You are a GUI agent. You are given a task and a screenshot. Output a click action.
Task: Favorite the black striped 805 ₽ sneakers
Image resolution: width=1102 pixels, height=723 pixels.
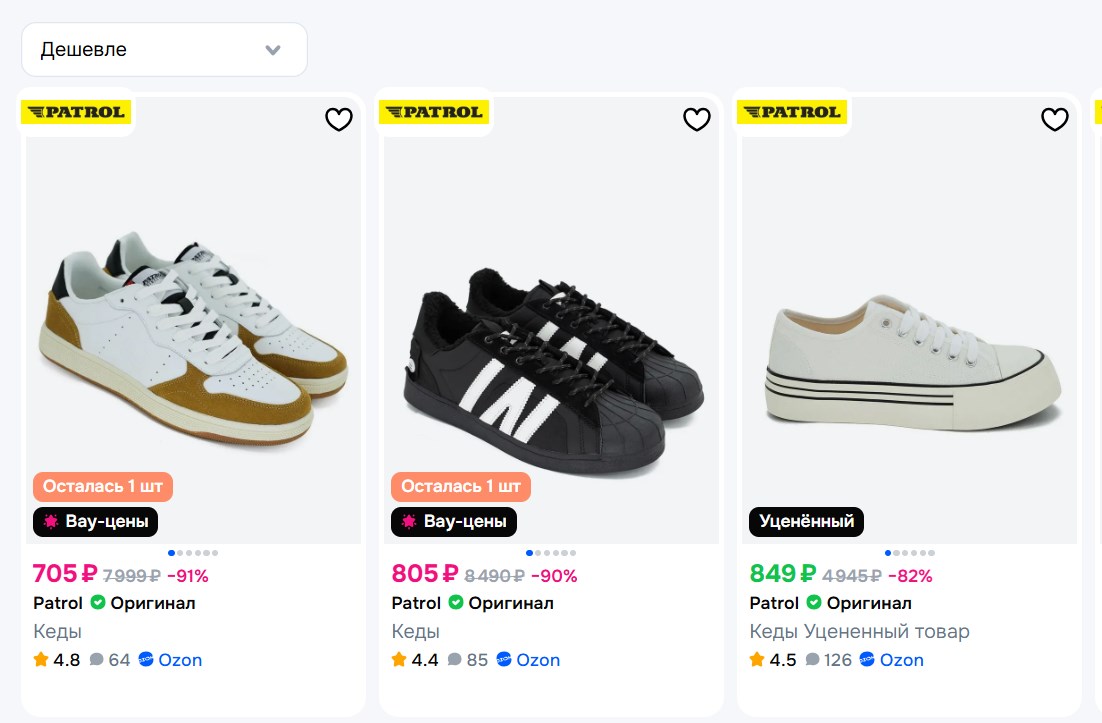click(x=696, y=120)
